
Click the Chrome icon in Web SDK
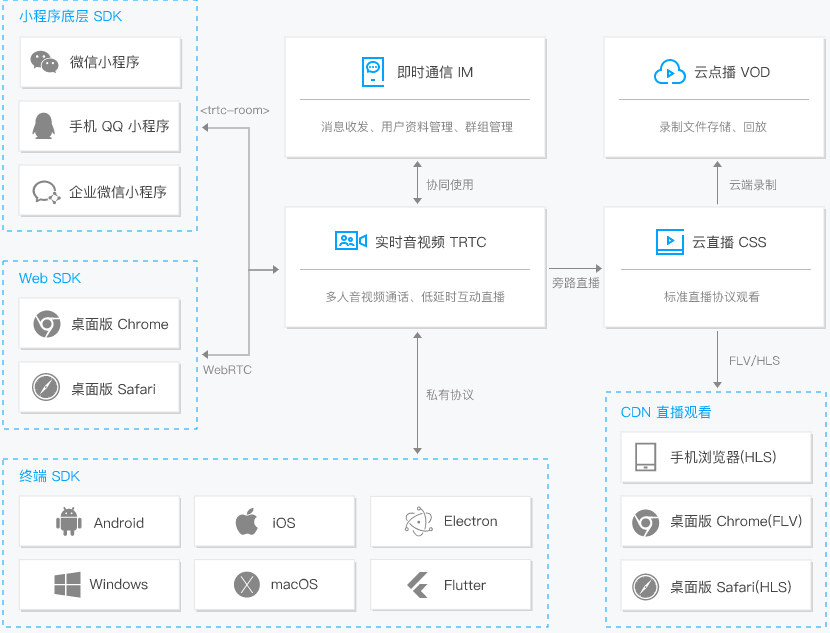point(47,324)
